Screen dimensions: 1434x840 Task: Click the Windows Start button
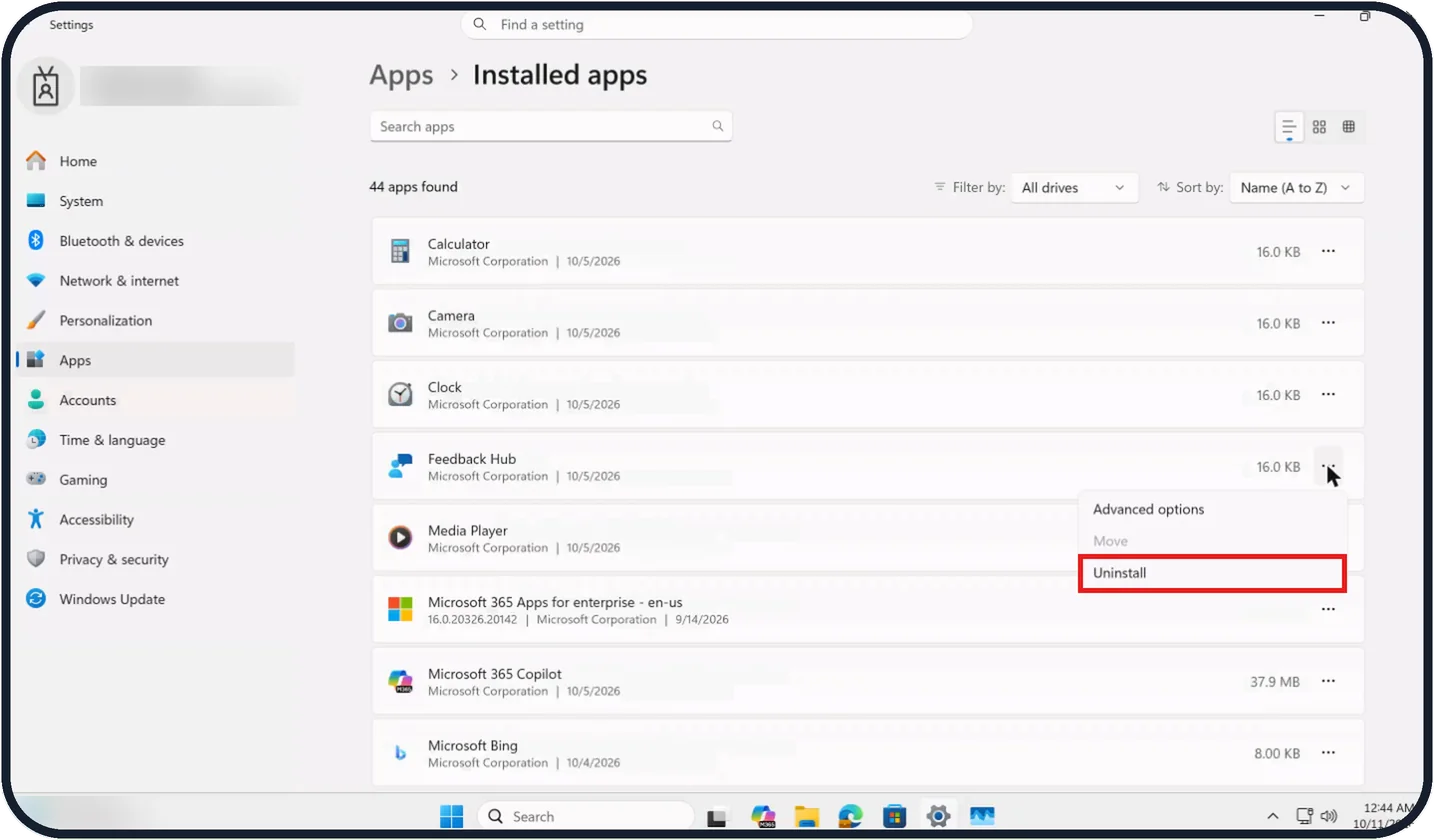click(x=452, y=816)
